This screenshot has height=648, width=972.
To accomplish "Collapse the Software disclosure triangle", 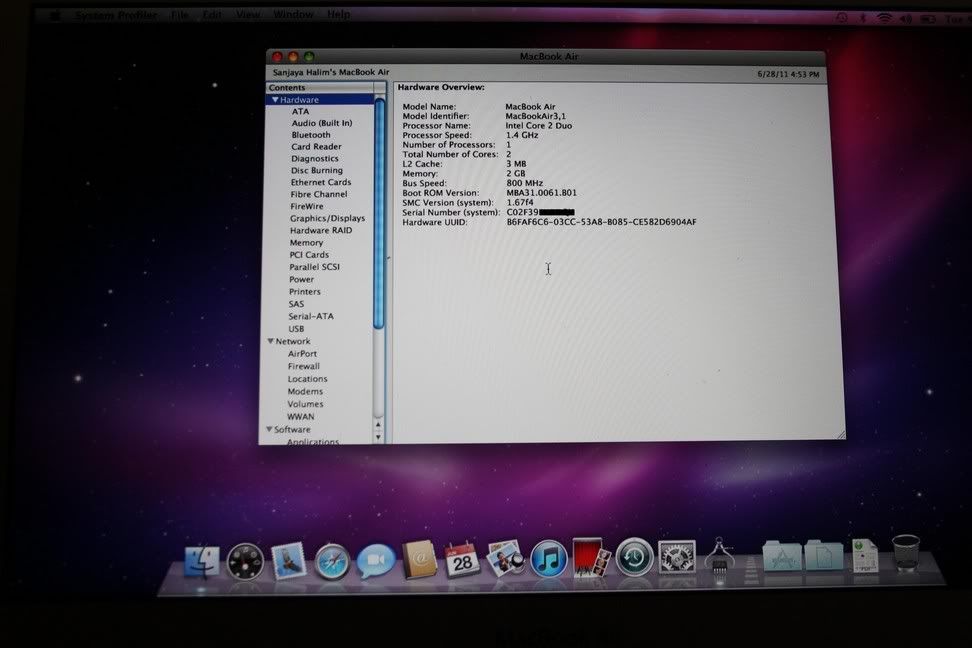I will [269, 429].
